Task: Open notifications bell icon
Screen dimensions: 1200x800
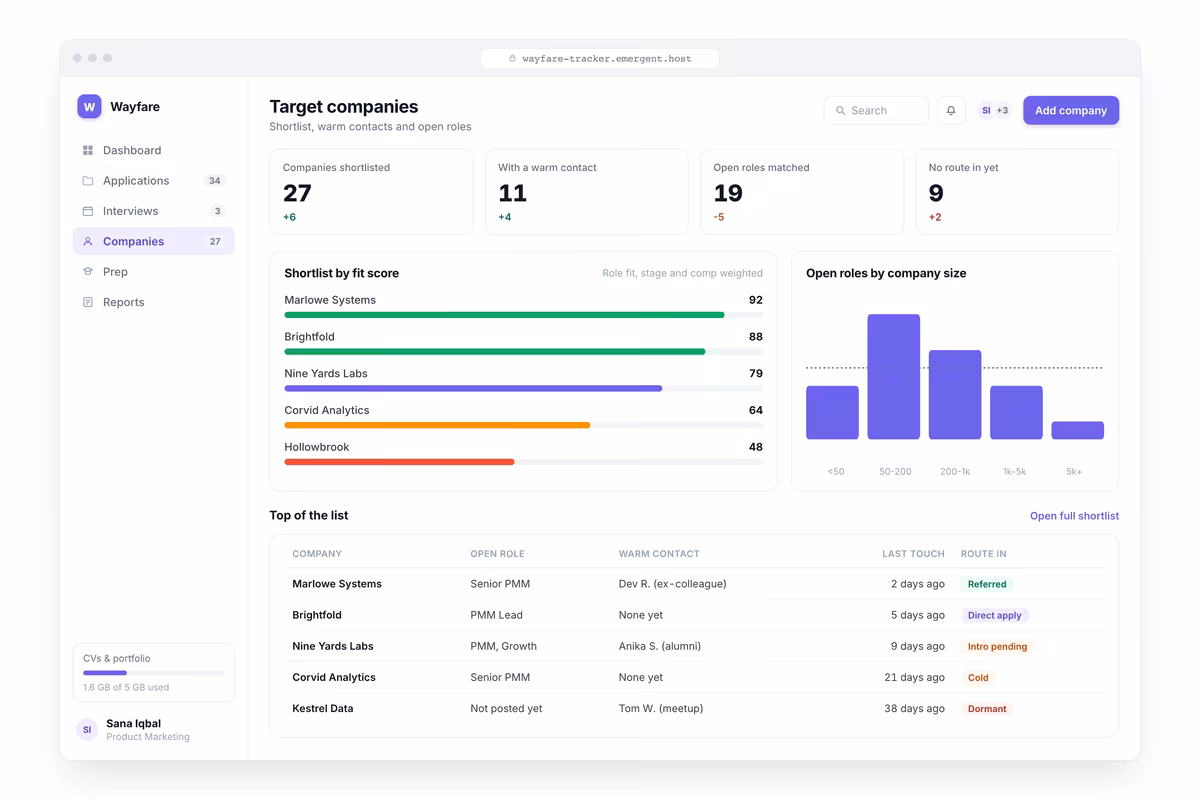Action: tap(951, 111)
